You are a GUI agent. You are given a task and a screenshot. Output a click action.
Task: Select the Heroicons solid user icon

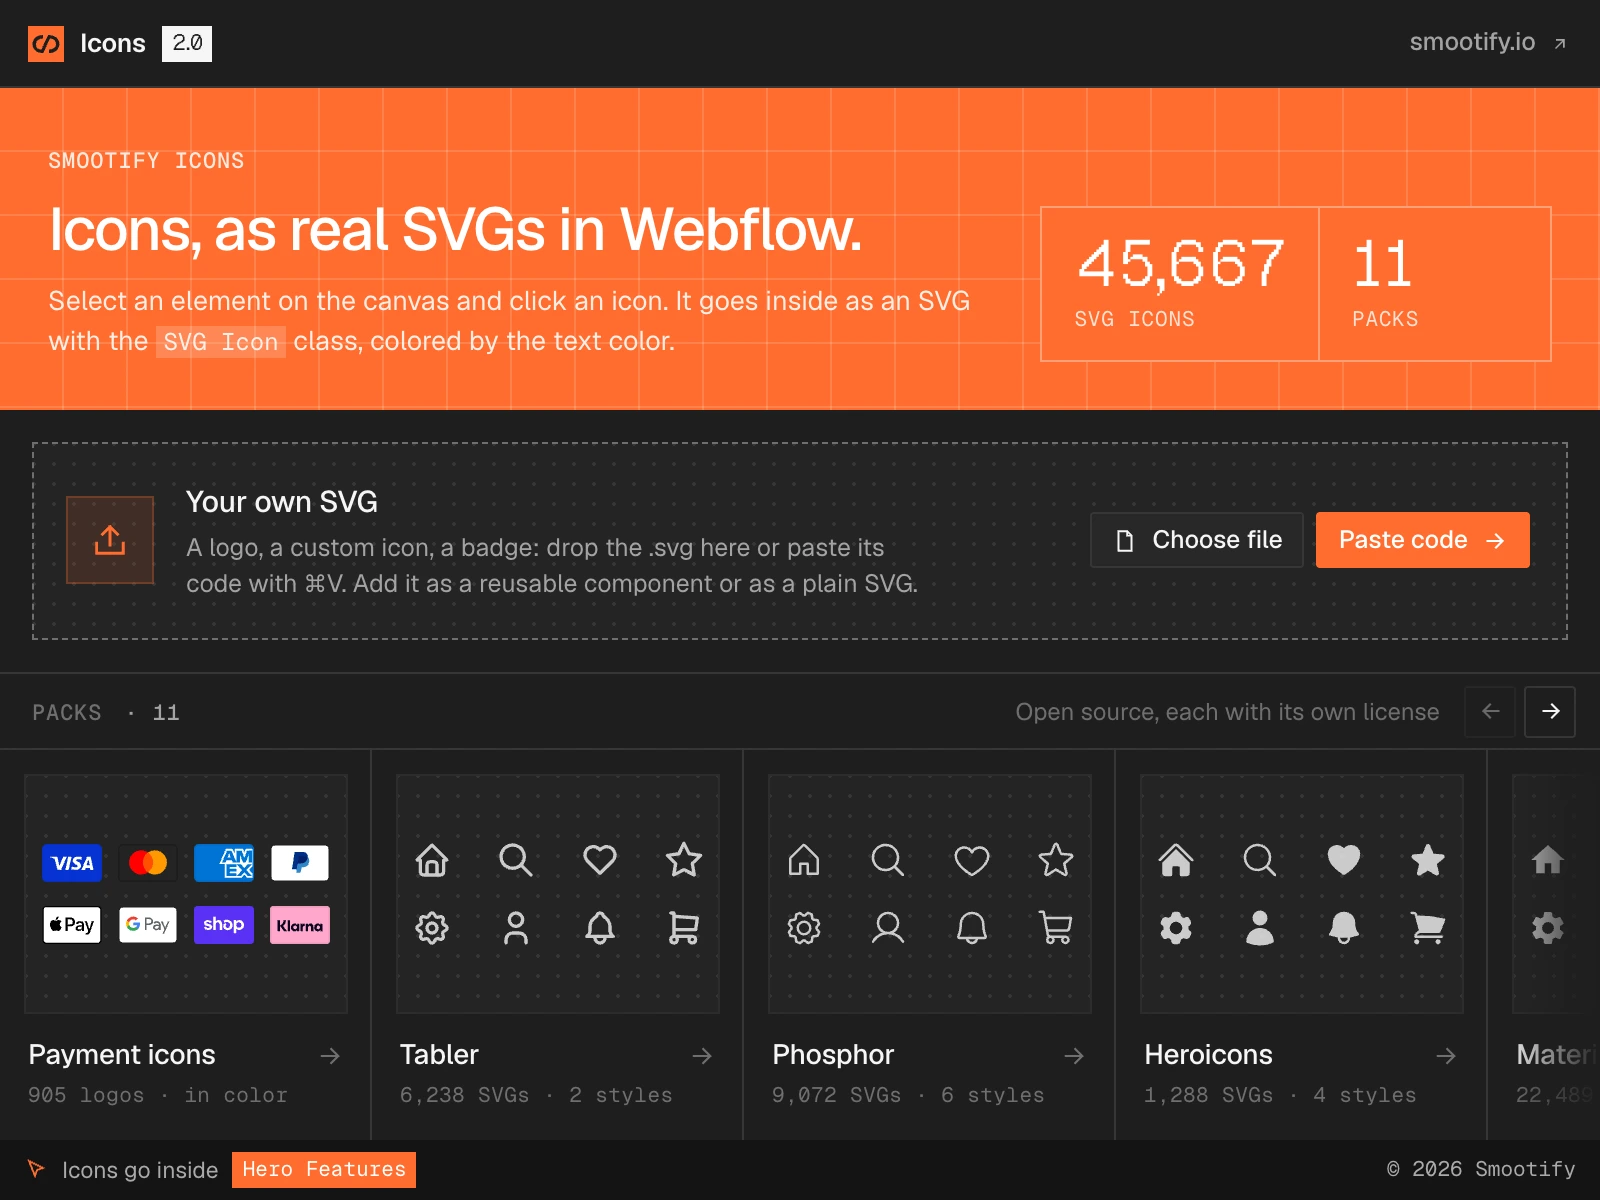(x=1260, y=928)
